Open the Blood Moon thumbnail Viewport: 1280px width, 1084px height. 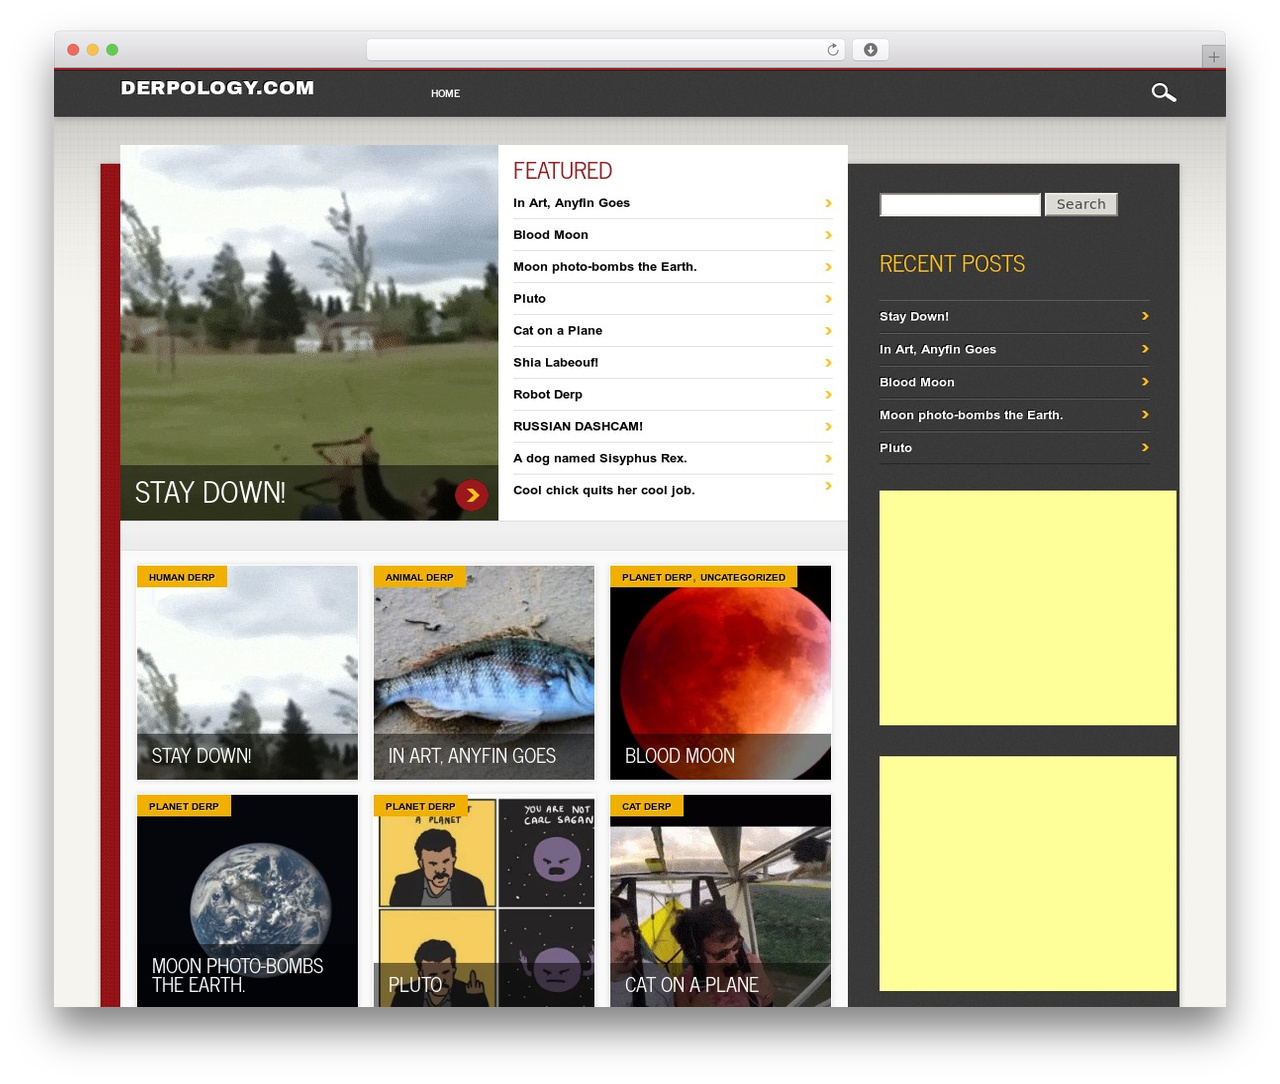(720, 673)
